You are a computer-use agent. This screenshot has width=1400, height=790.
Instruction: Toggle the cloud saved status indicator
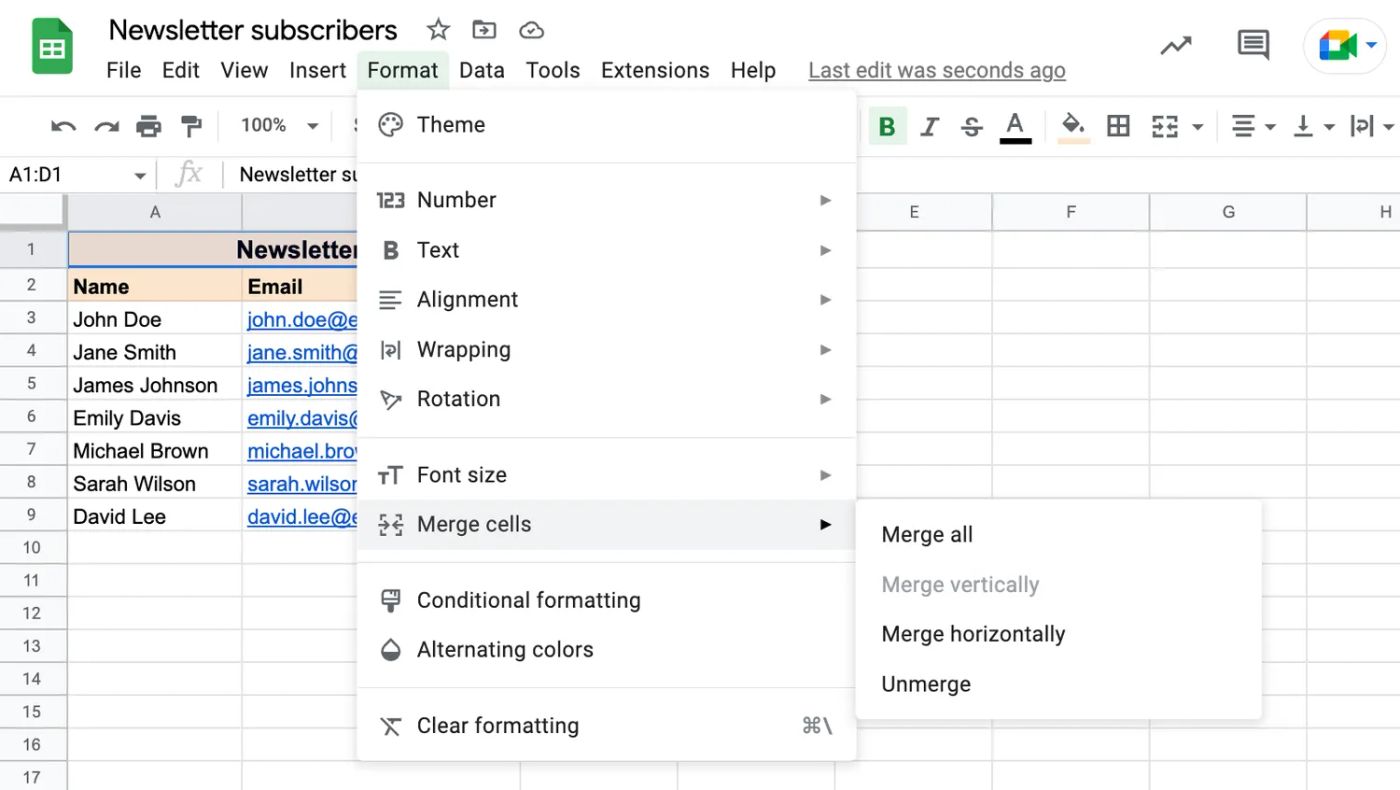click(x=531, y=30)
